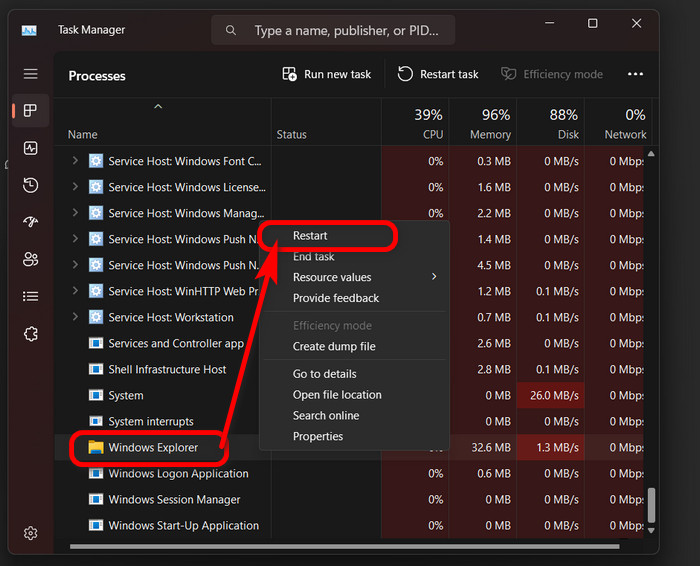Click the Run new task button
Viewport: 700px width, 566px height.
tap(327, 74)
